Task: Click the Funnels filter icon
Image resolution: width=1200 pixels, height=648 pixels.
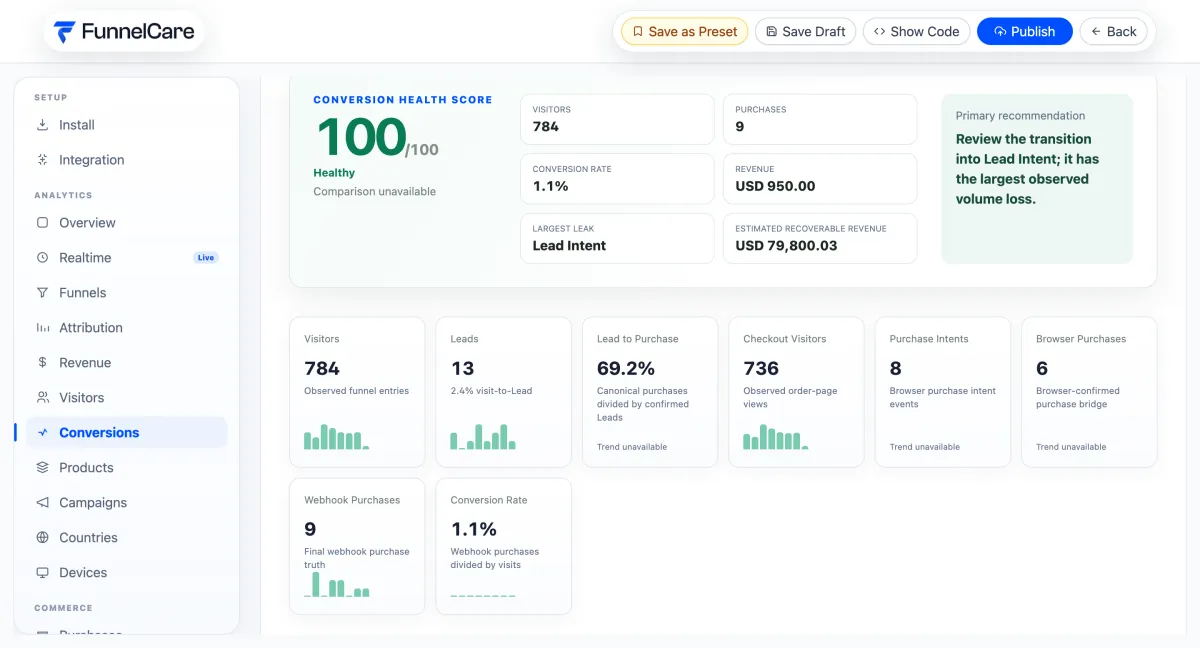Action: point(42,293)
